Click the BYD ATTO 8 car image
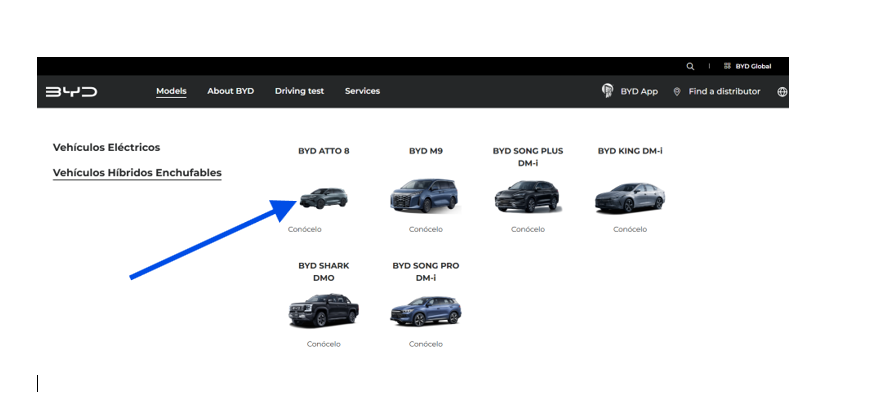Image resolution: width=887 pixels, height=407 pixels. [x=324, y=197]
